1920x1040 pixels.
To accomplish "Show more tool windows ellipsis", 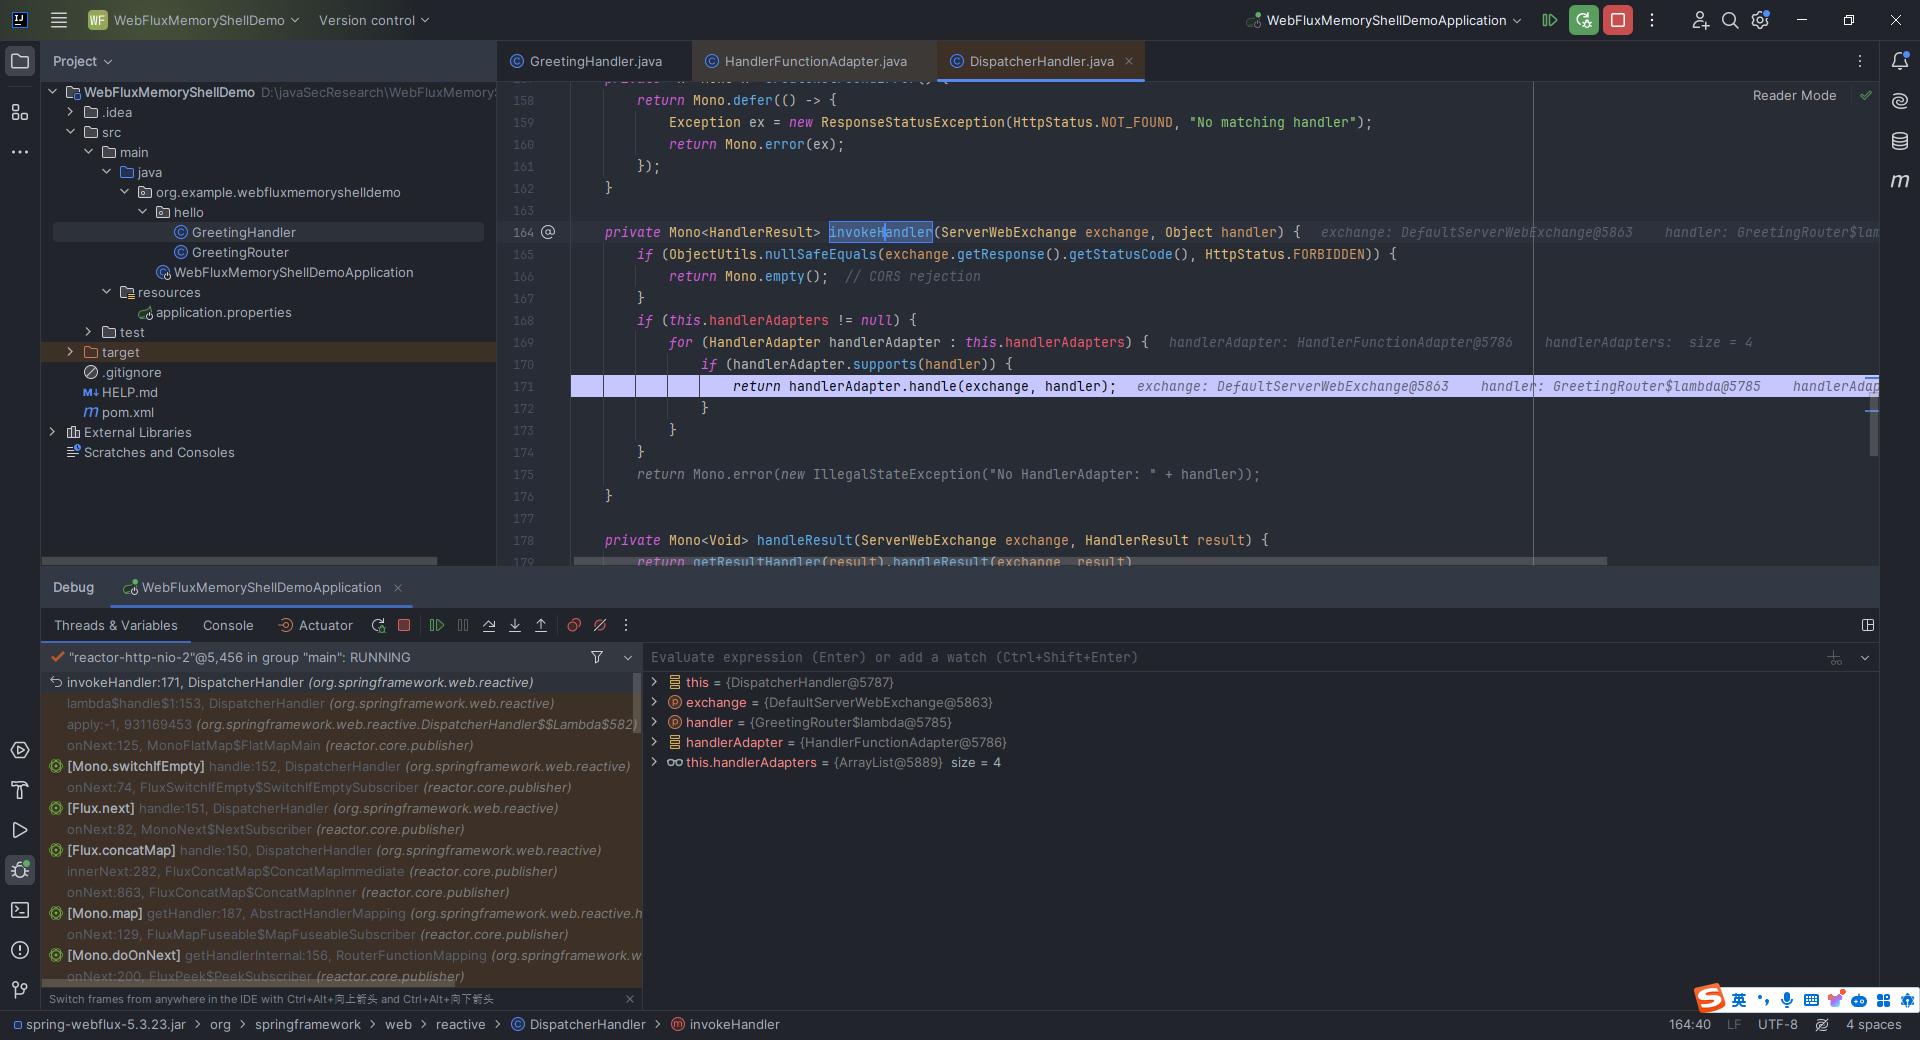I will pyautogui.click(x=20, y=152).
